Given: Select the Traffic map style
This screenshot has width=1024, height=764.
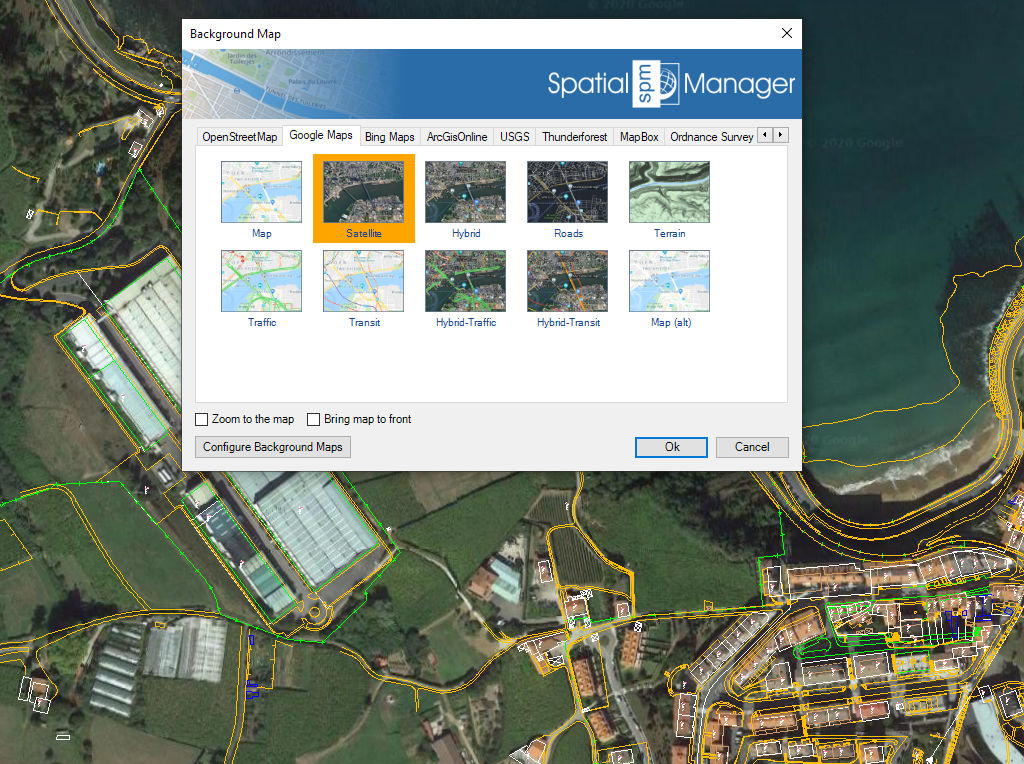Looking at the screenshot, I should pyautogui.click(x=261, y=282).
